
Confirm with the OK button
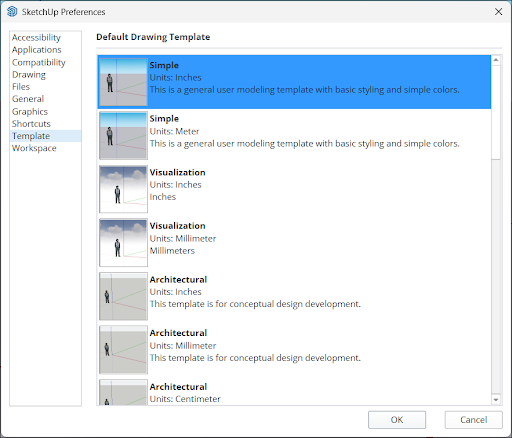click(397, 420)
